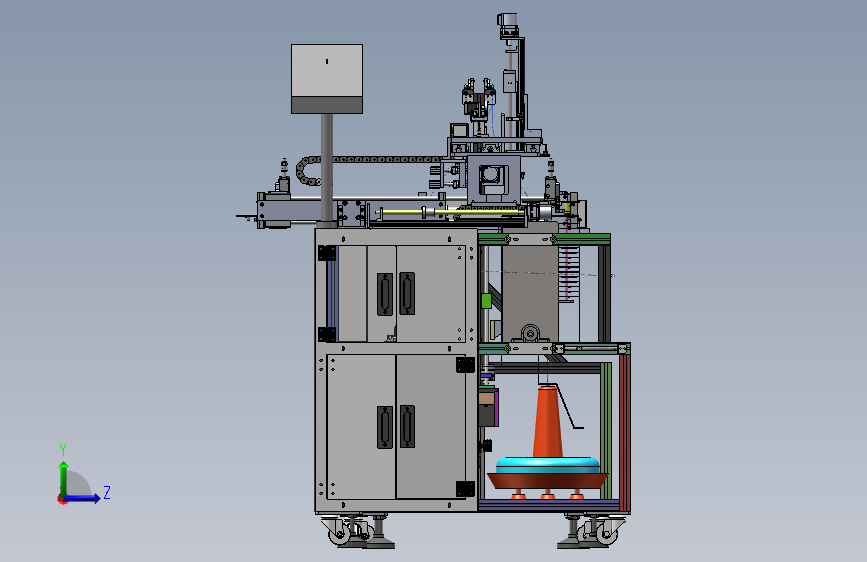This screenshot has height=562, width=867.
Task: Click the red origin dot of the axis triad
Action: (x=62, y=499)
